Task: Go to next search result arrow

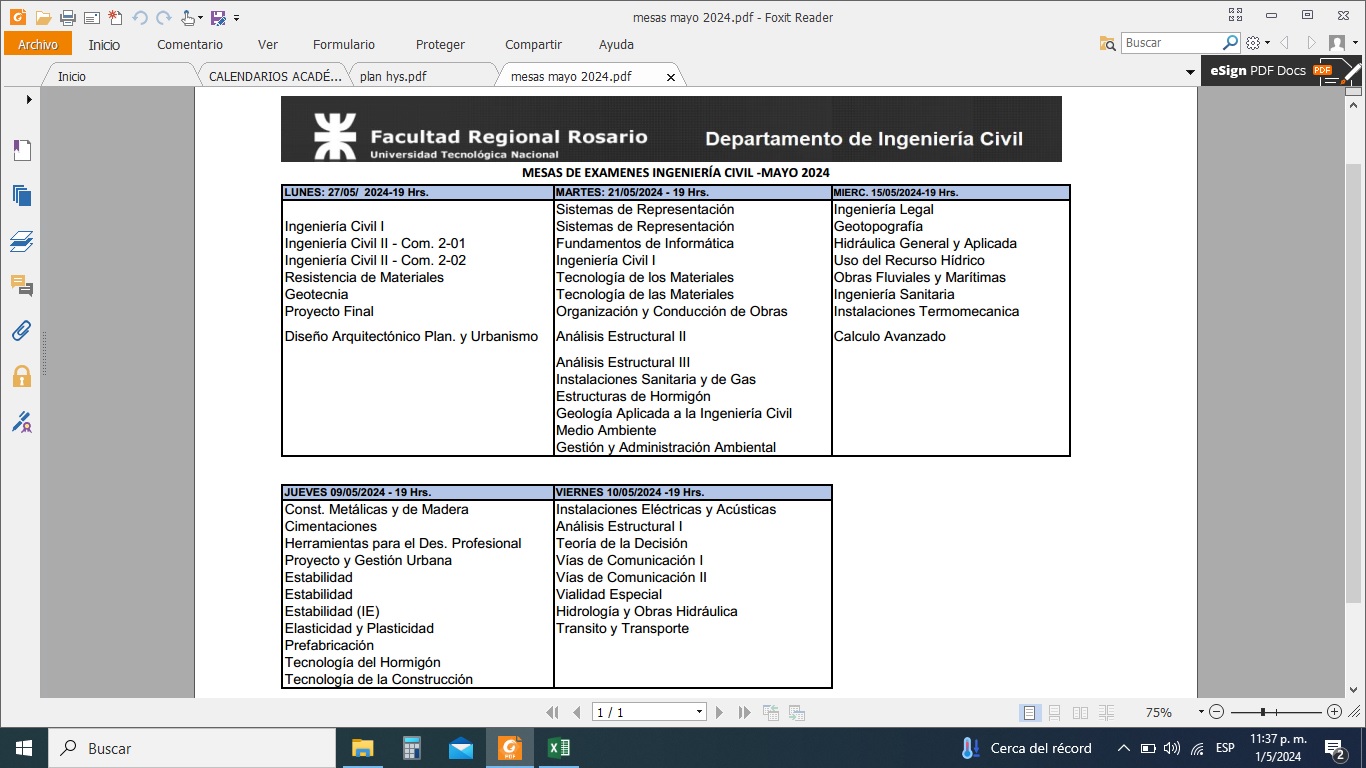Action: pyautogui.click(x=1311, y=43)
